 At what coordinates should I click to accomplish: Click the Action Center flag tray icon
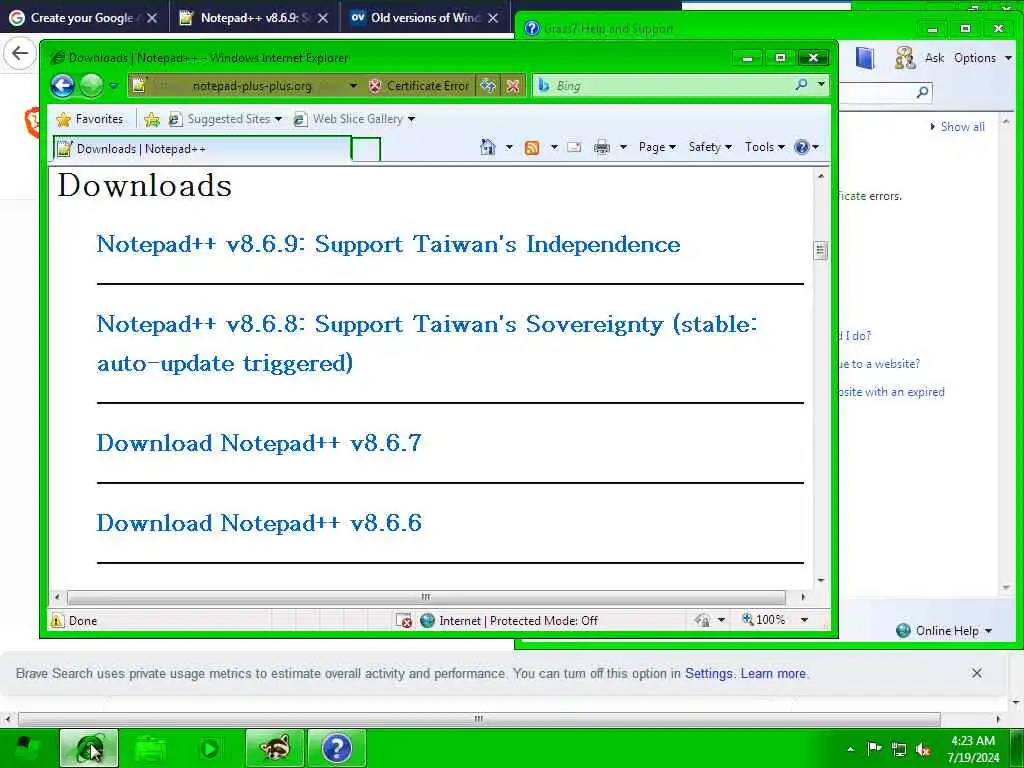tap(874, 748)
